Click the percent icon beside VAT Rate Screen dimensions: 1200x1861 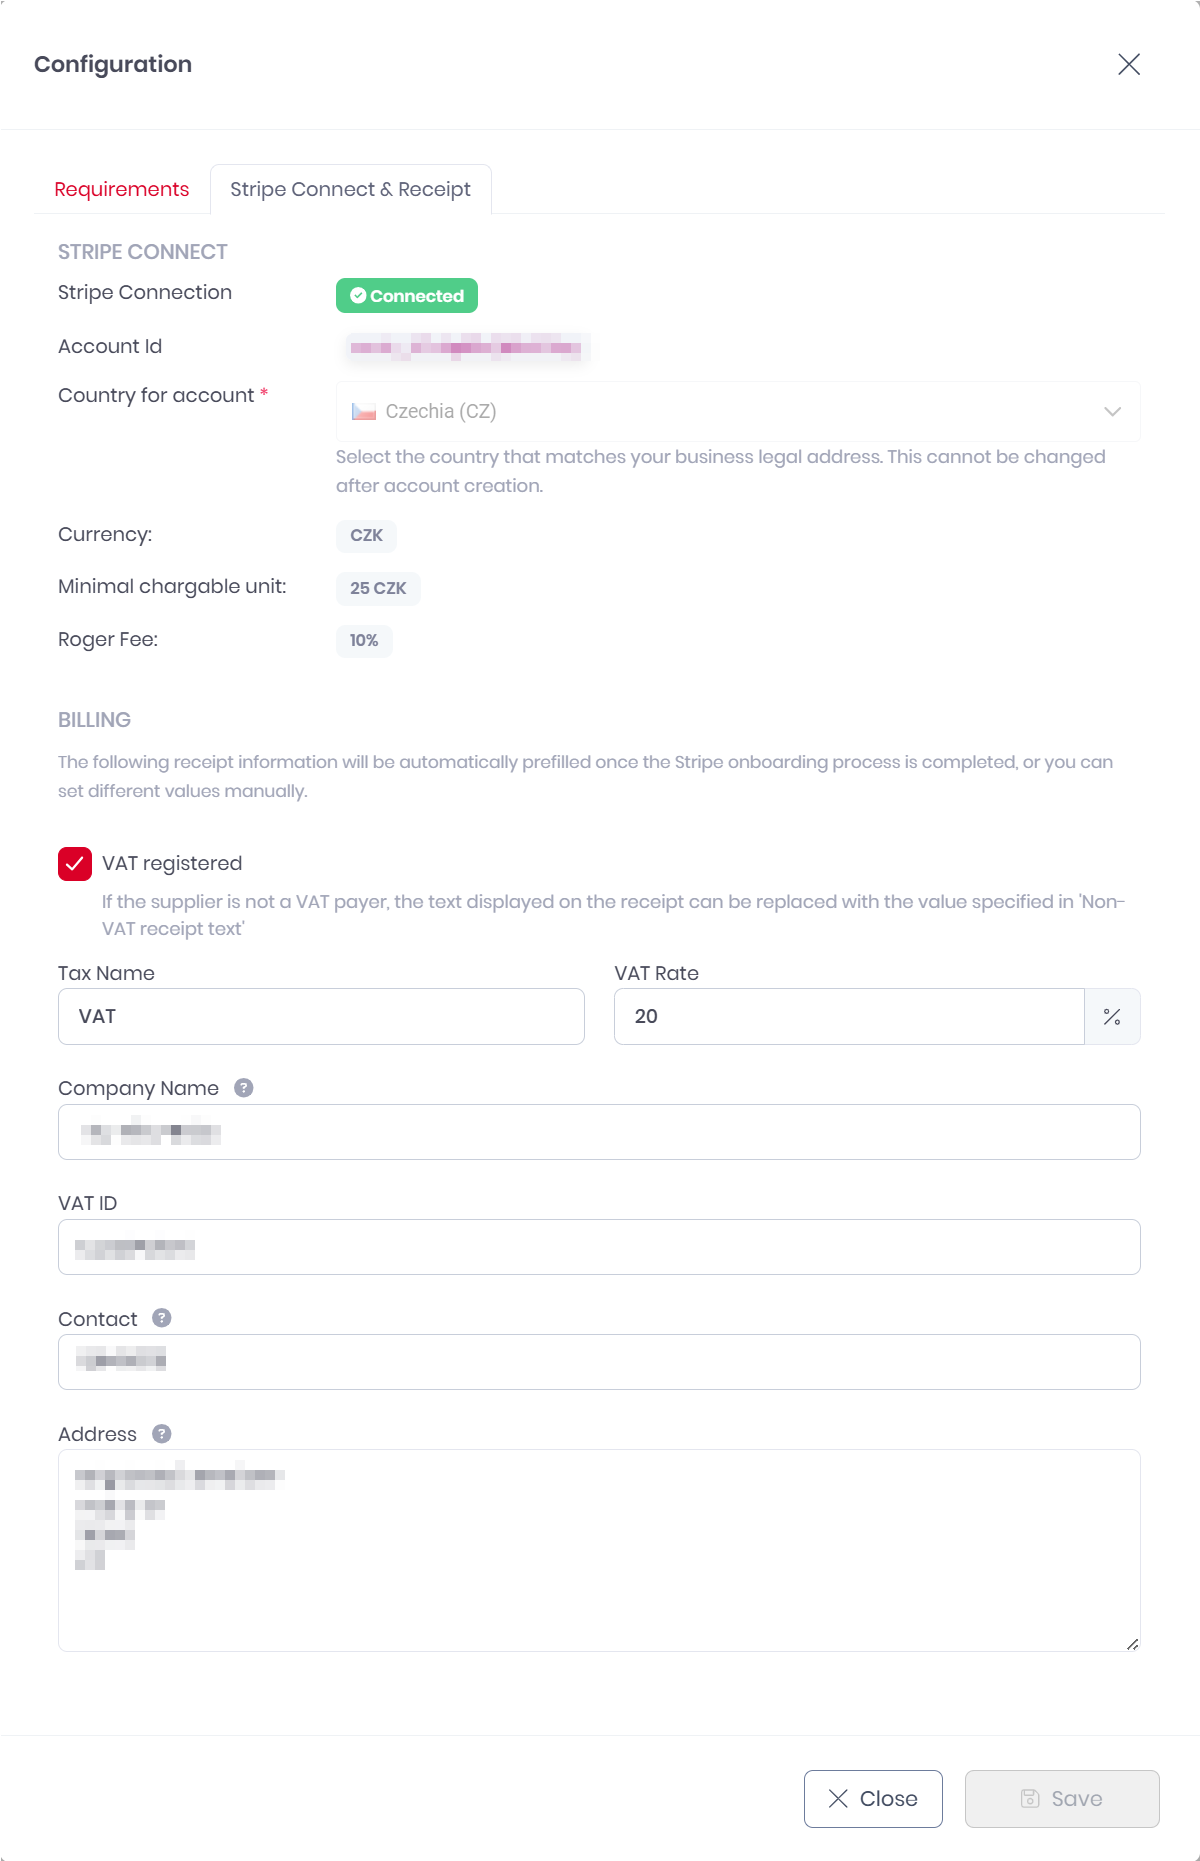tap(1112, 1017)
